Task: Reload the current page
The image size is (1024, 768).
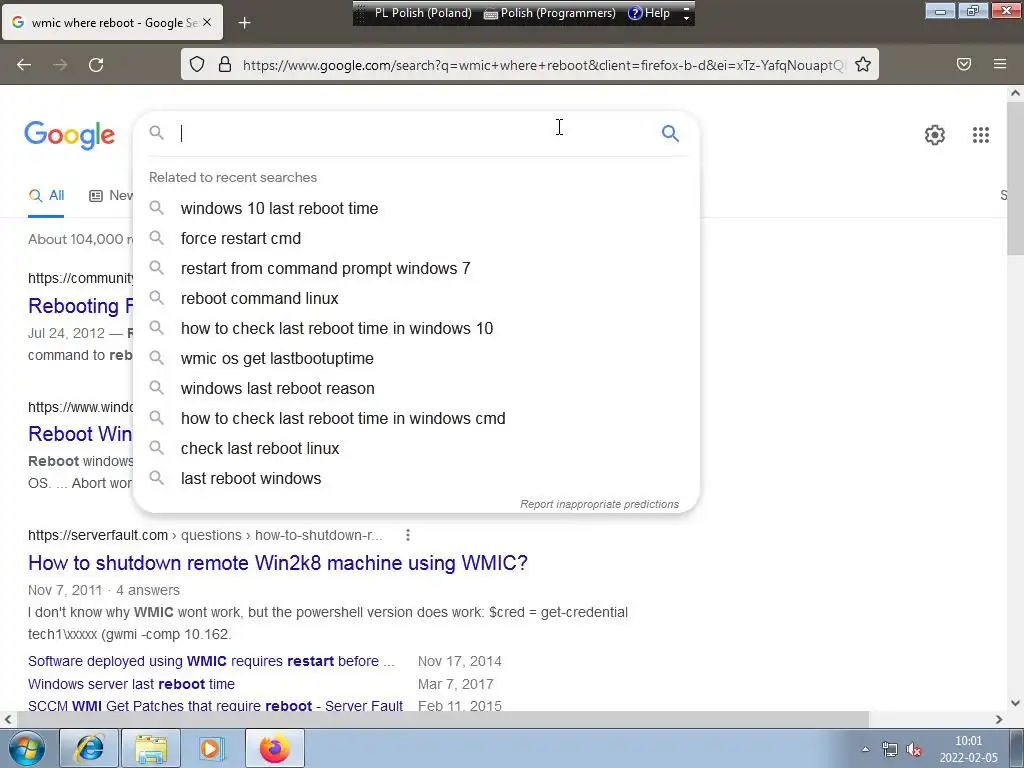Action: [x=96, y=65]
